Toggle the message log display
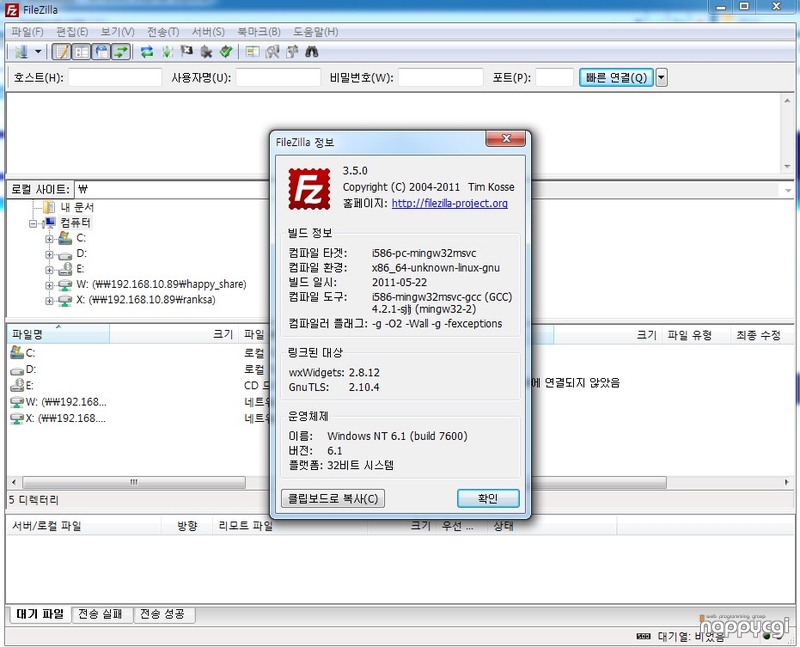The width and height of the screenshot is (800, 647). pyautogui.click(x=62, y=52)
